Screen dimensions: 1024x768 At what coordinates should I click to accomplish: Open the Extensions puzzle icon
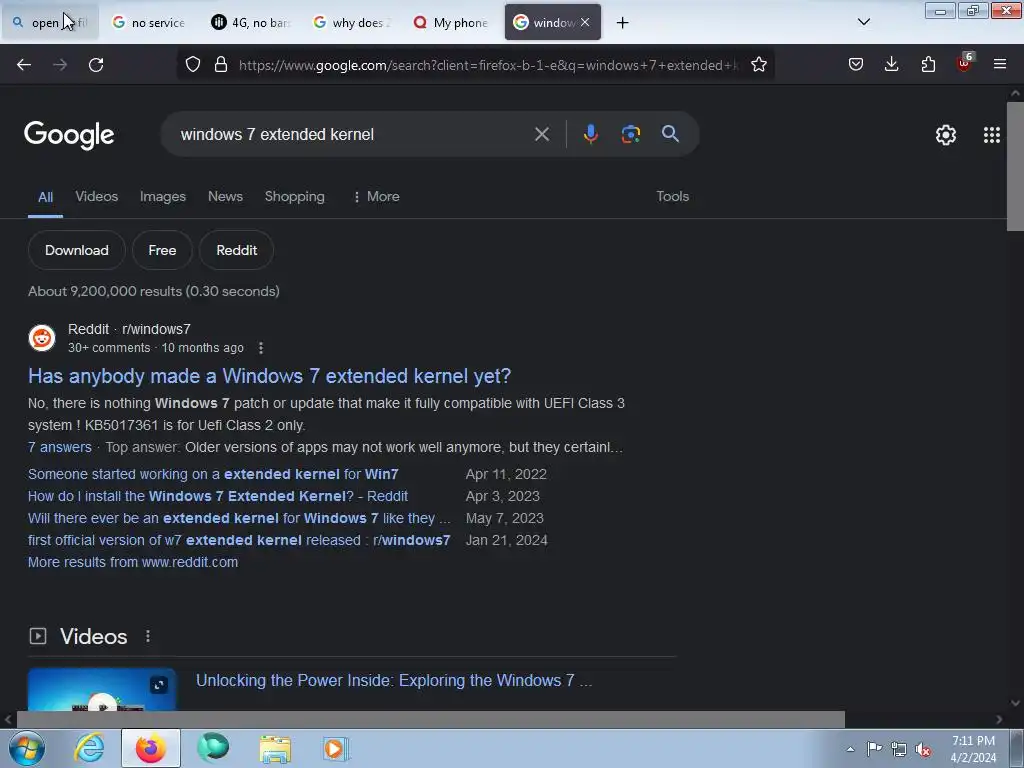(x=928, y=65)
